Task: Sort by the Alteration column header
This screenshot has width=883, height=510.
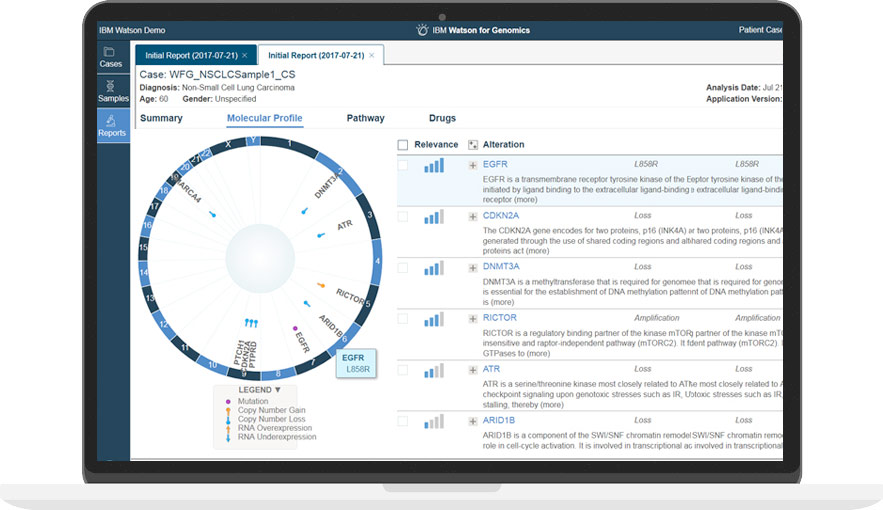Action: tap(503, 145)
